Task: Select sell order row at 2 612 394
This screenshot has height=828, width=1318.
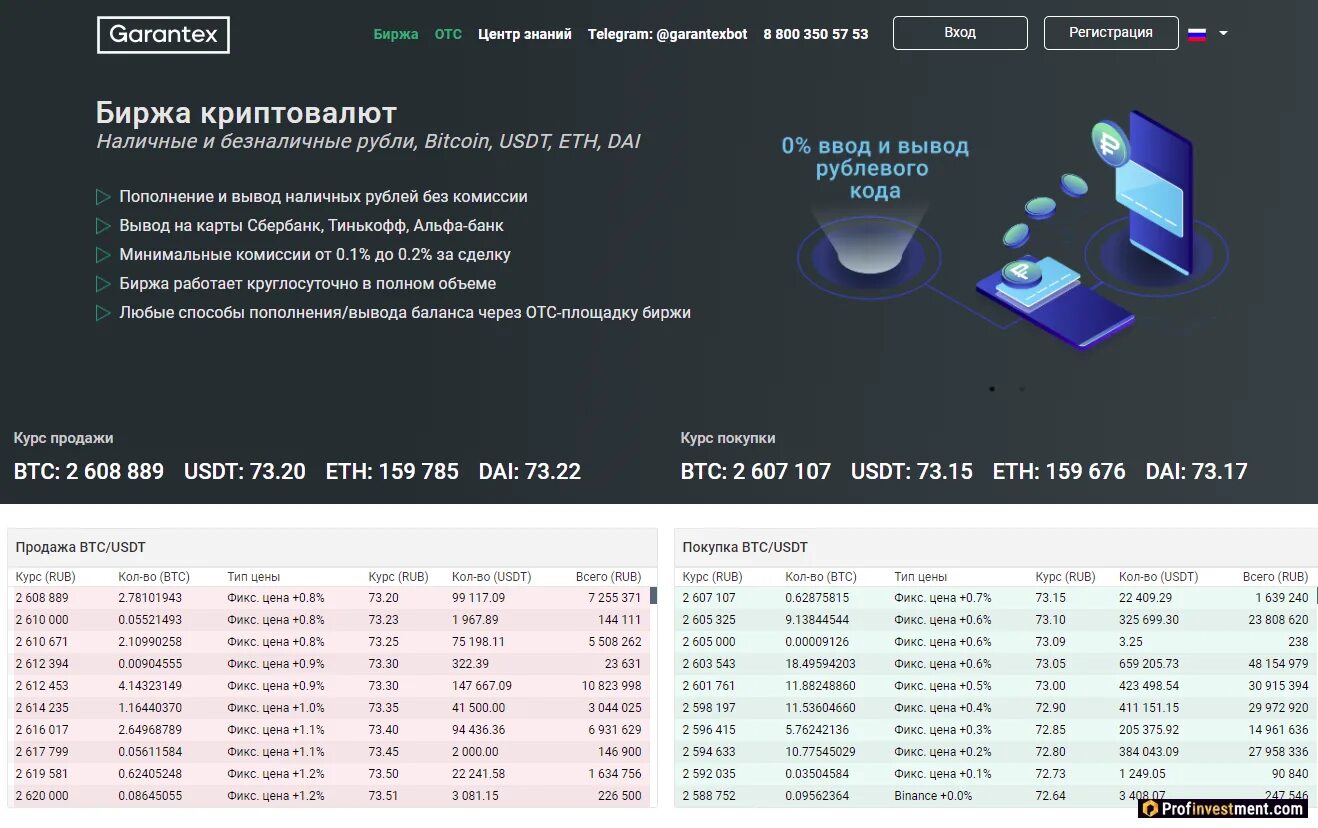Action: (329, 664)
